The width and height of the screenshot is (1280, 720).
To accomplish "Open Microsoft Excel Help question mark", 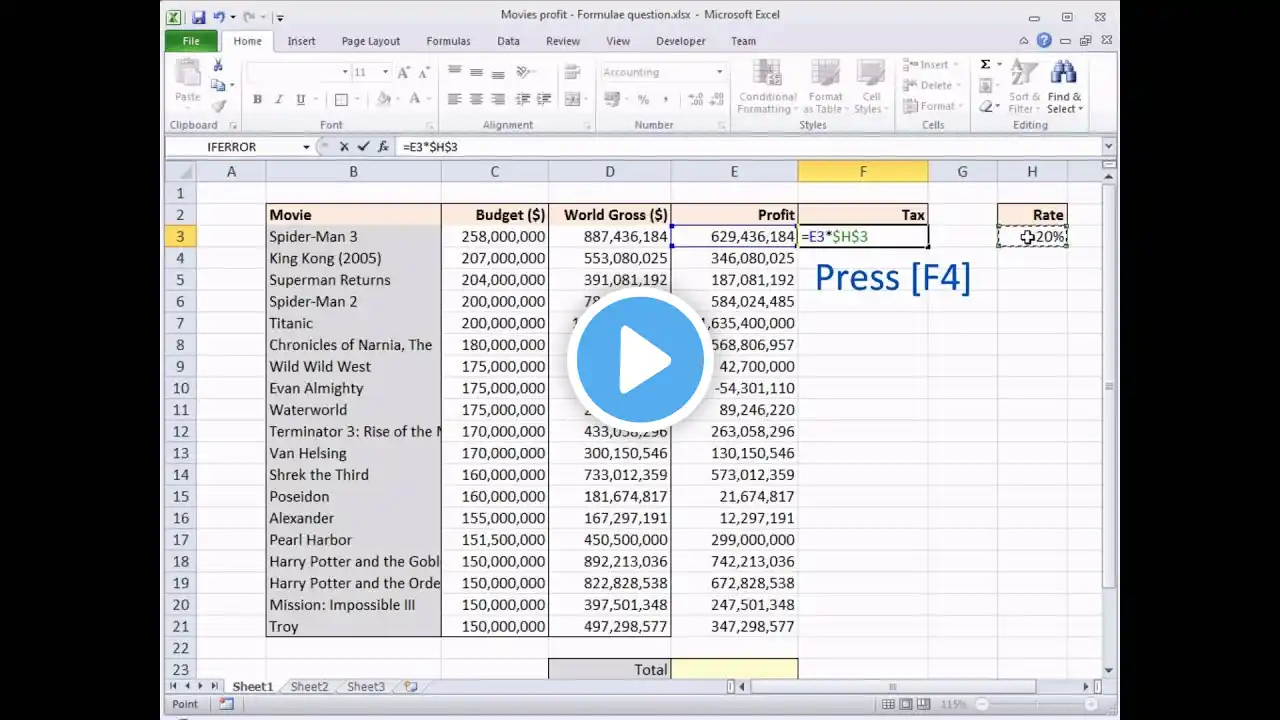I will [1044, 41].
